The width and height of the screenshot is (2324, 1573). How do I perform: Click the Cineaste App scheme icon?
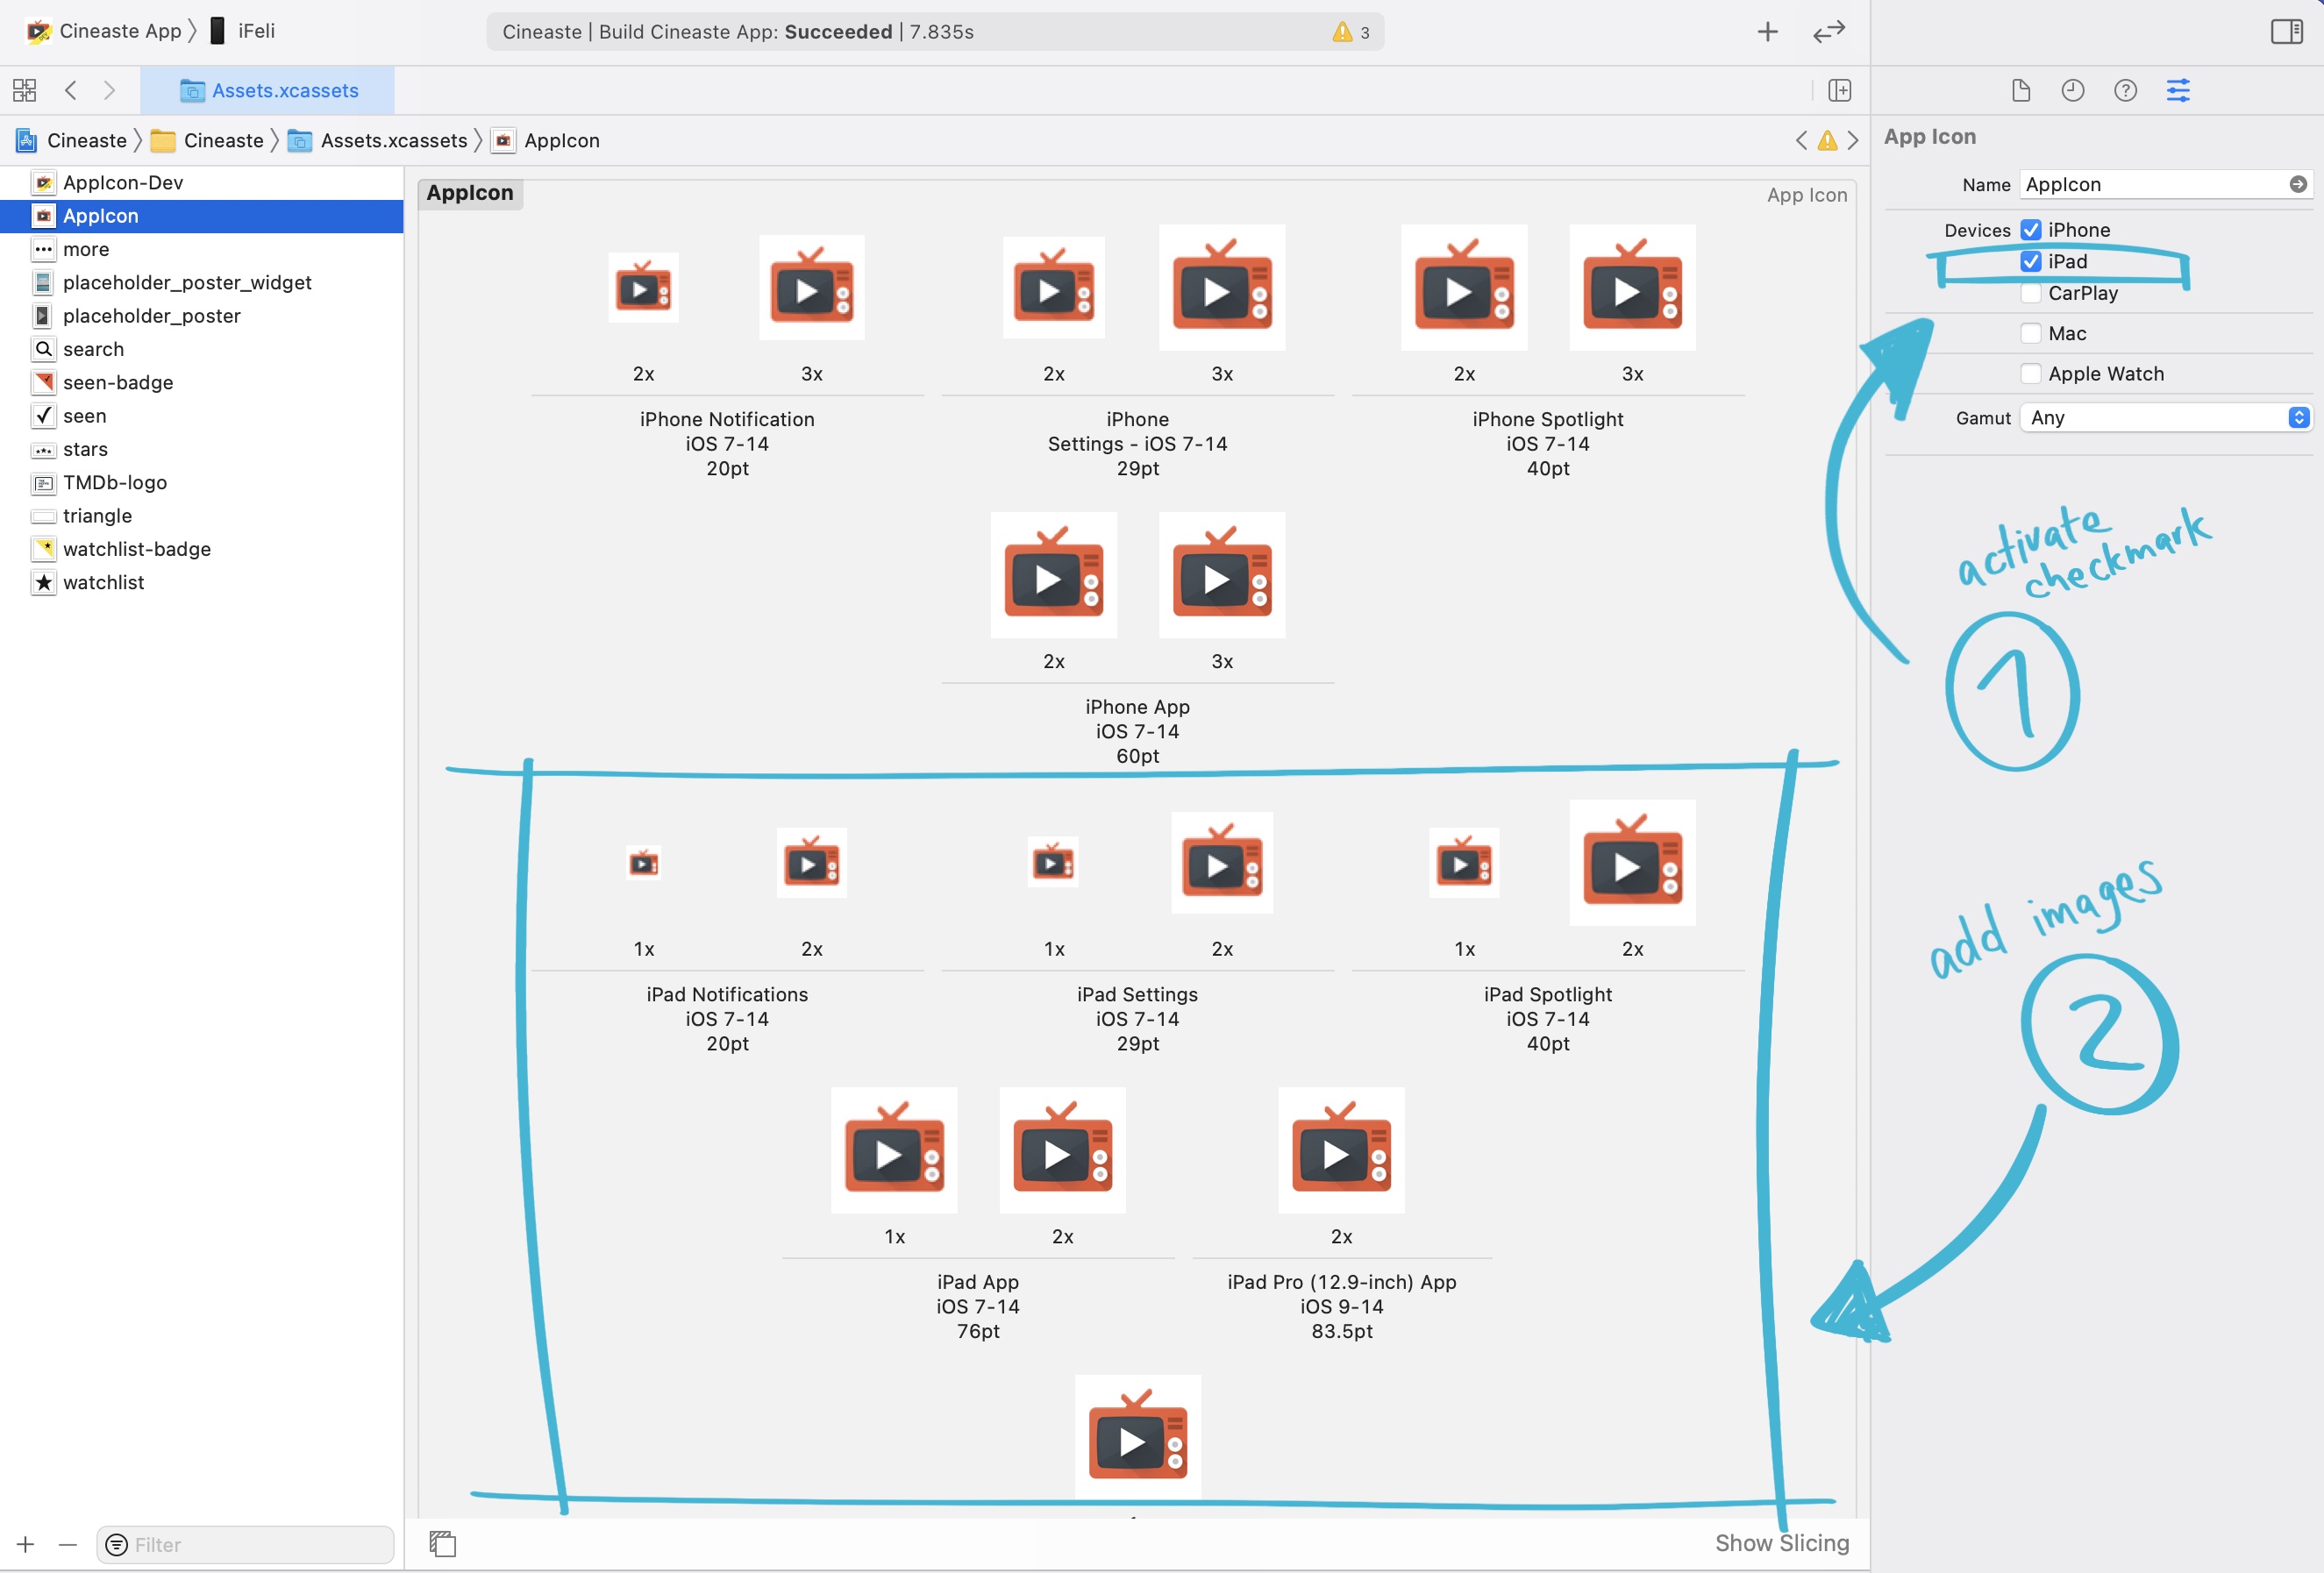pyautogui.click(x=38, y=32)
